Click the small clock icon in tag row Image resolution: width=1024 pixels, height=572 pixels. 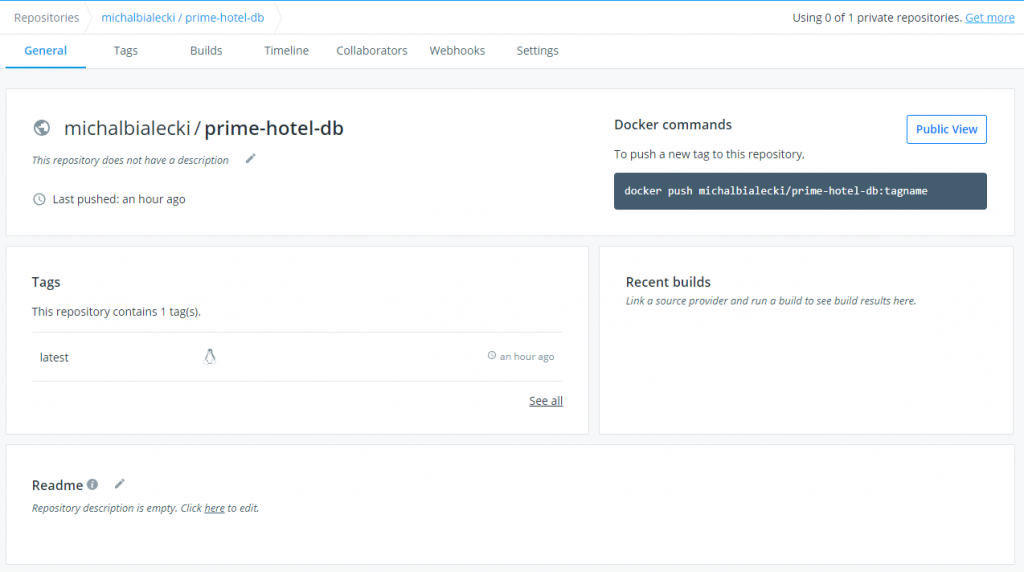tap(492, 355)
